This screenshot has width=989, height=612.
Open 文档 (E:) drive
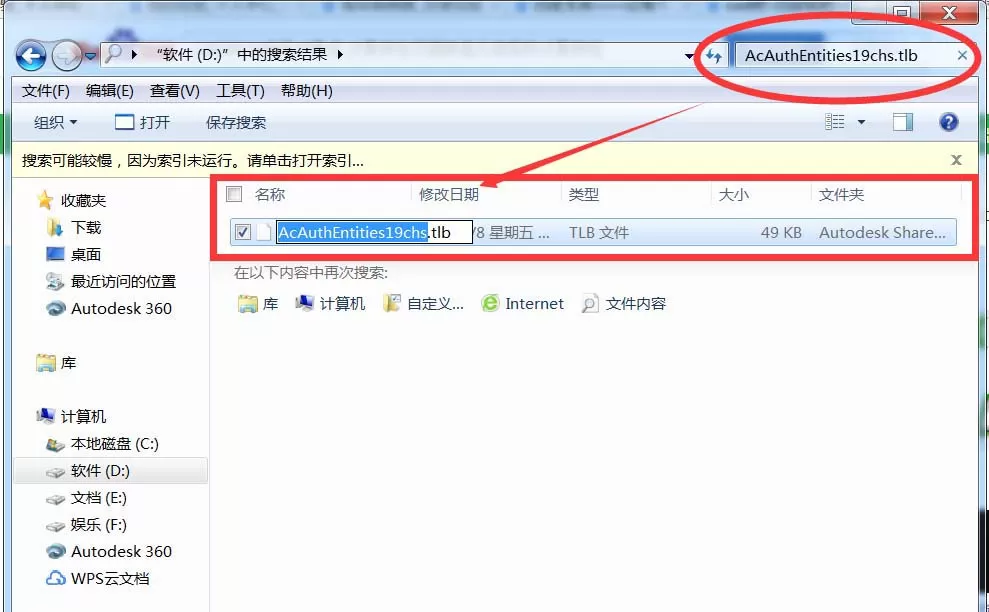(98, 498)
